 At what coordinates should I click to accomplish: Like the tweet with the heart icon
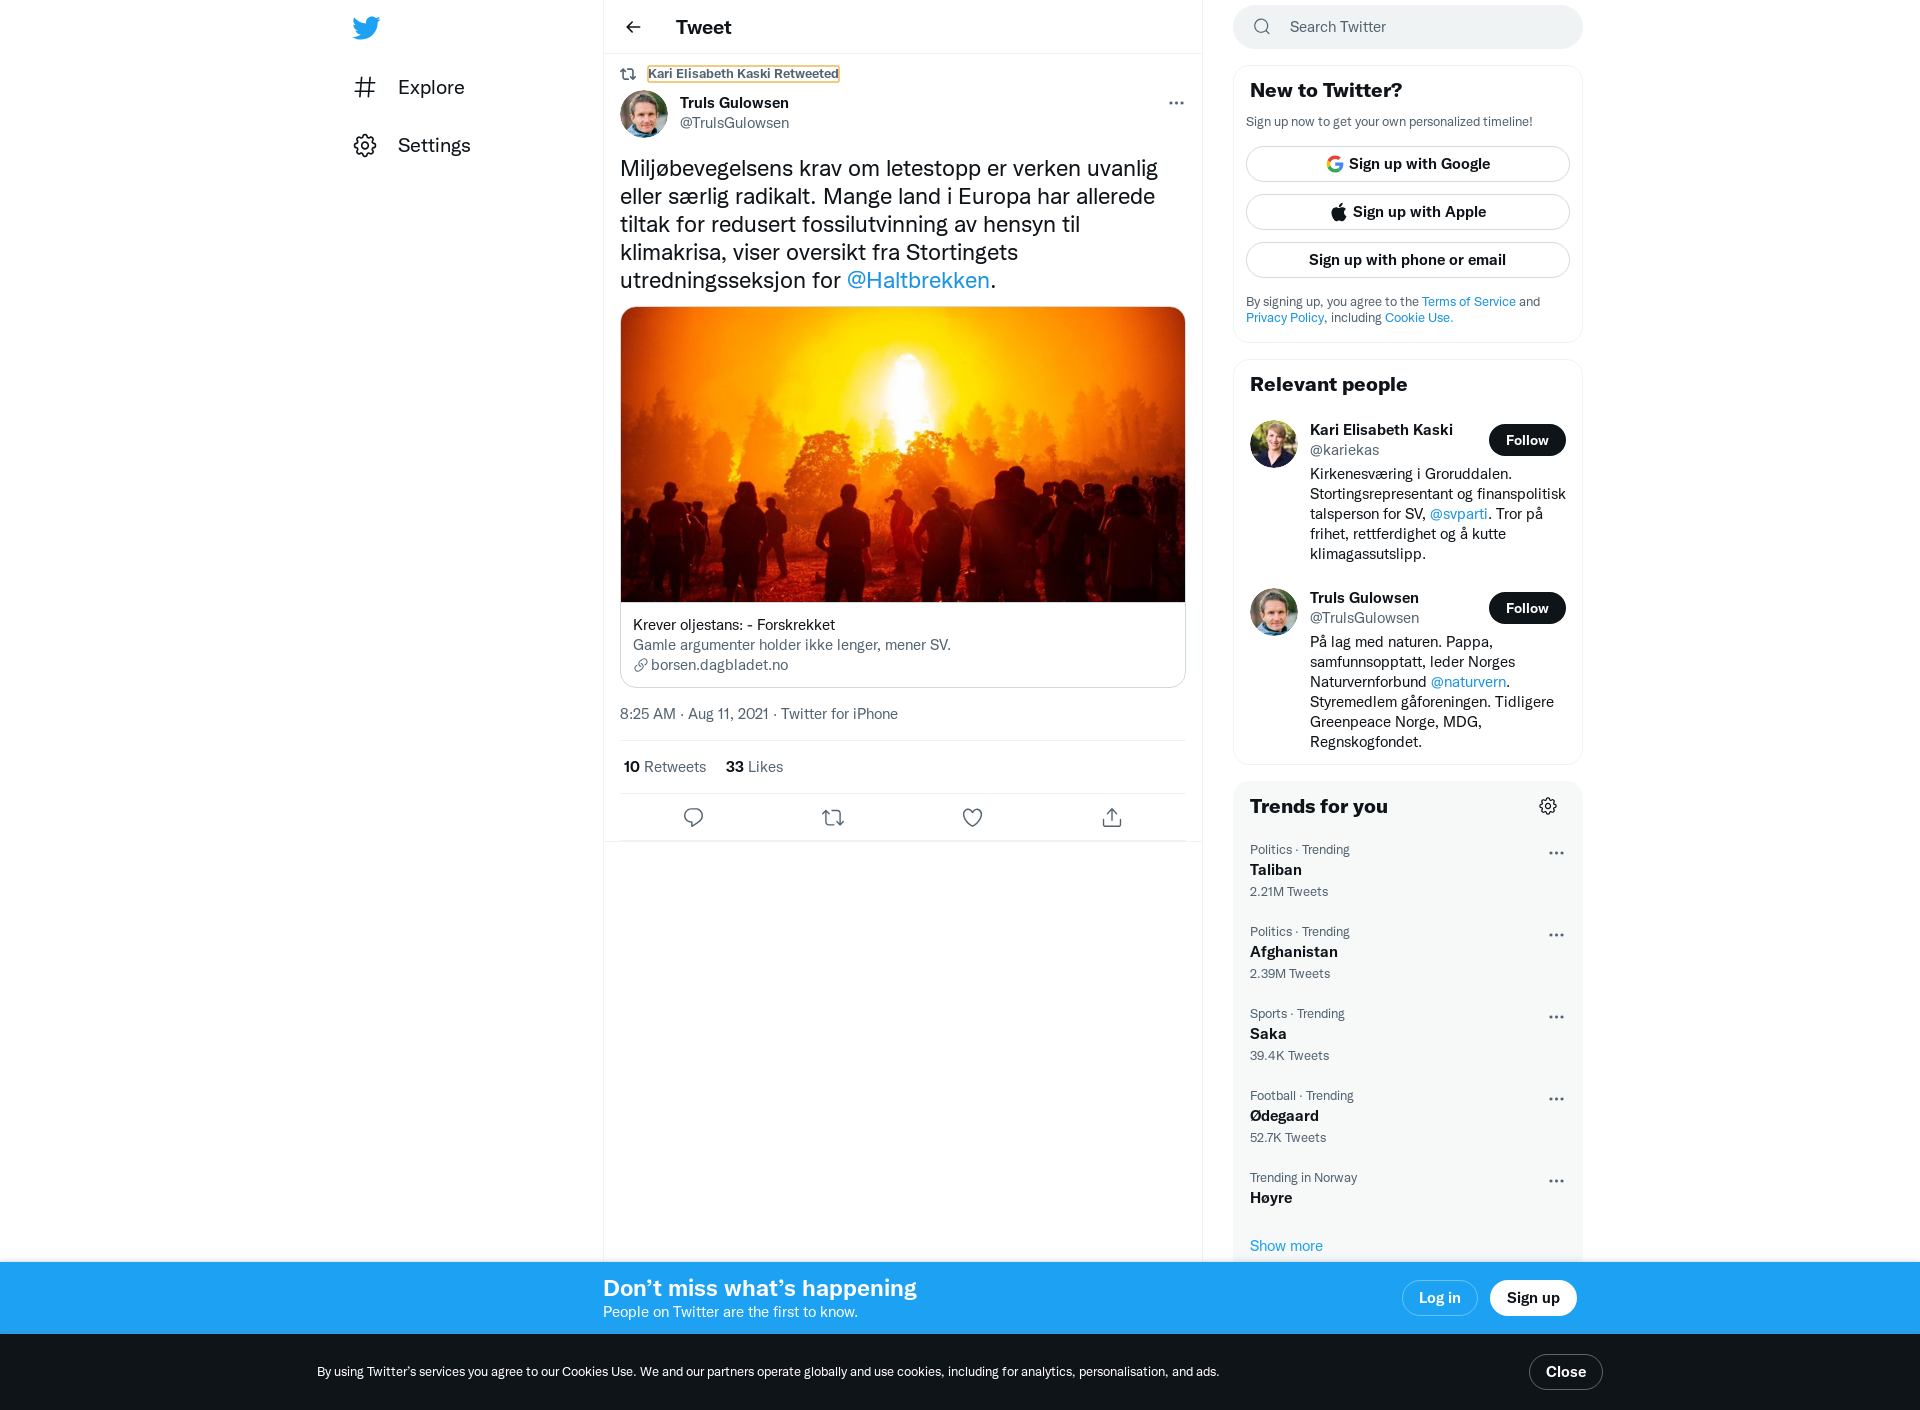click(x=972, y=818)
